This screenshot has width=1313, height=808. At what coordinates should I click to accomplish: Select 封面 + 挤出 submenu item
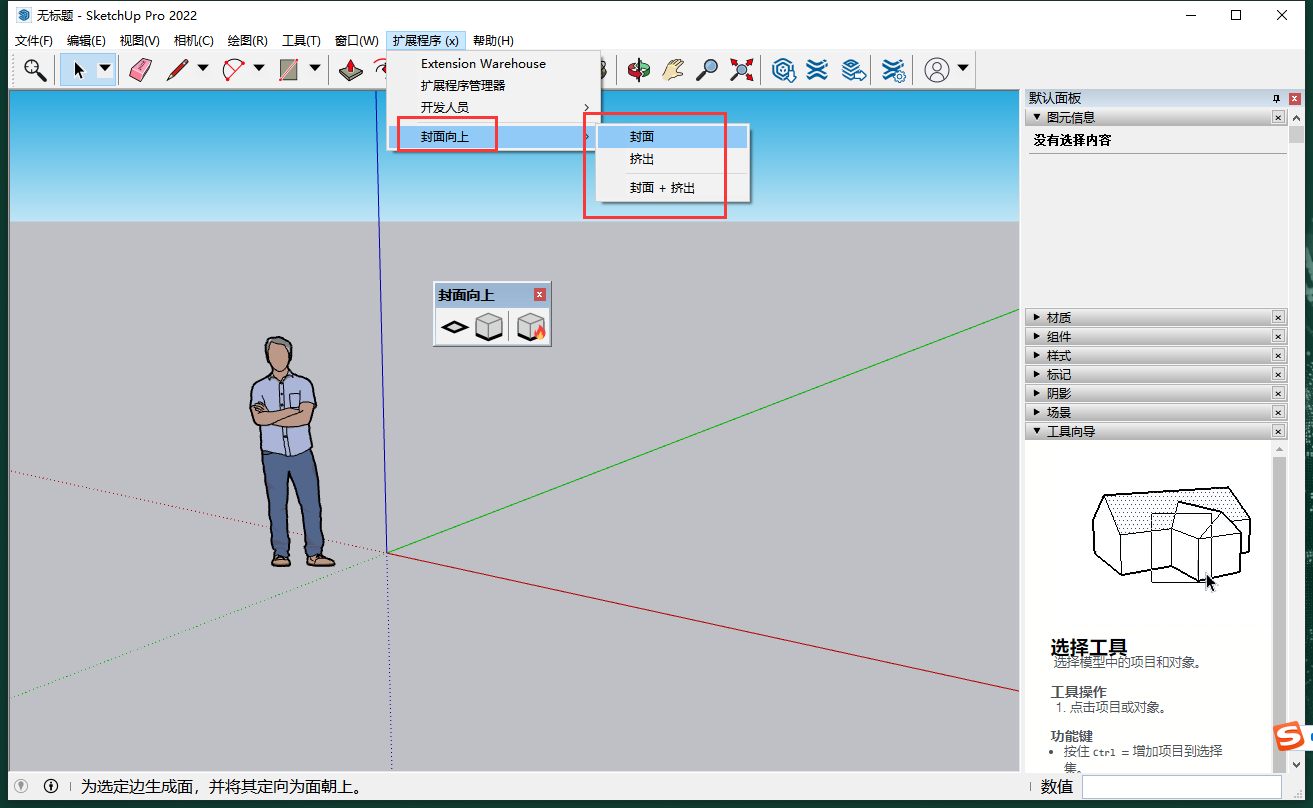(x=662, y=188)
